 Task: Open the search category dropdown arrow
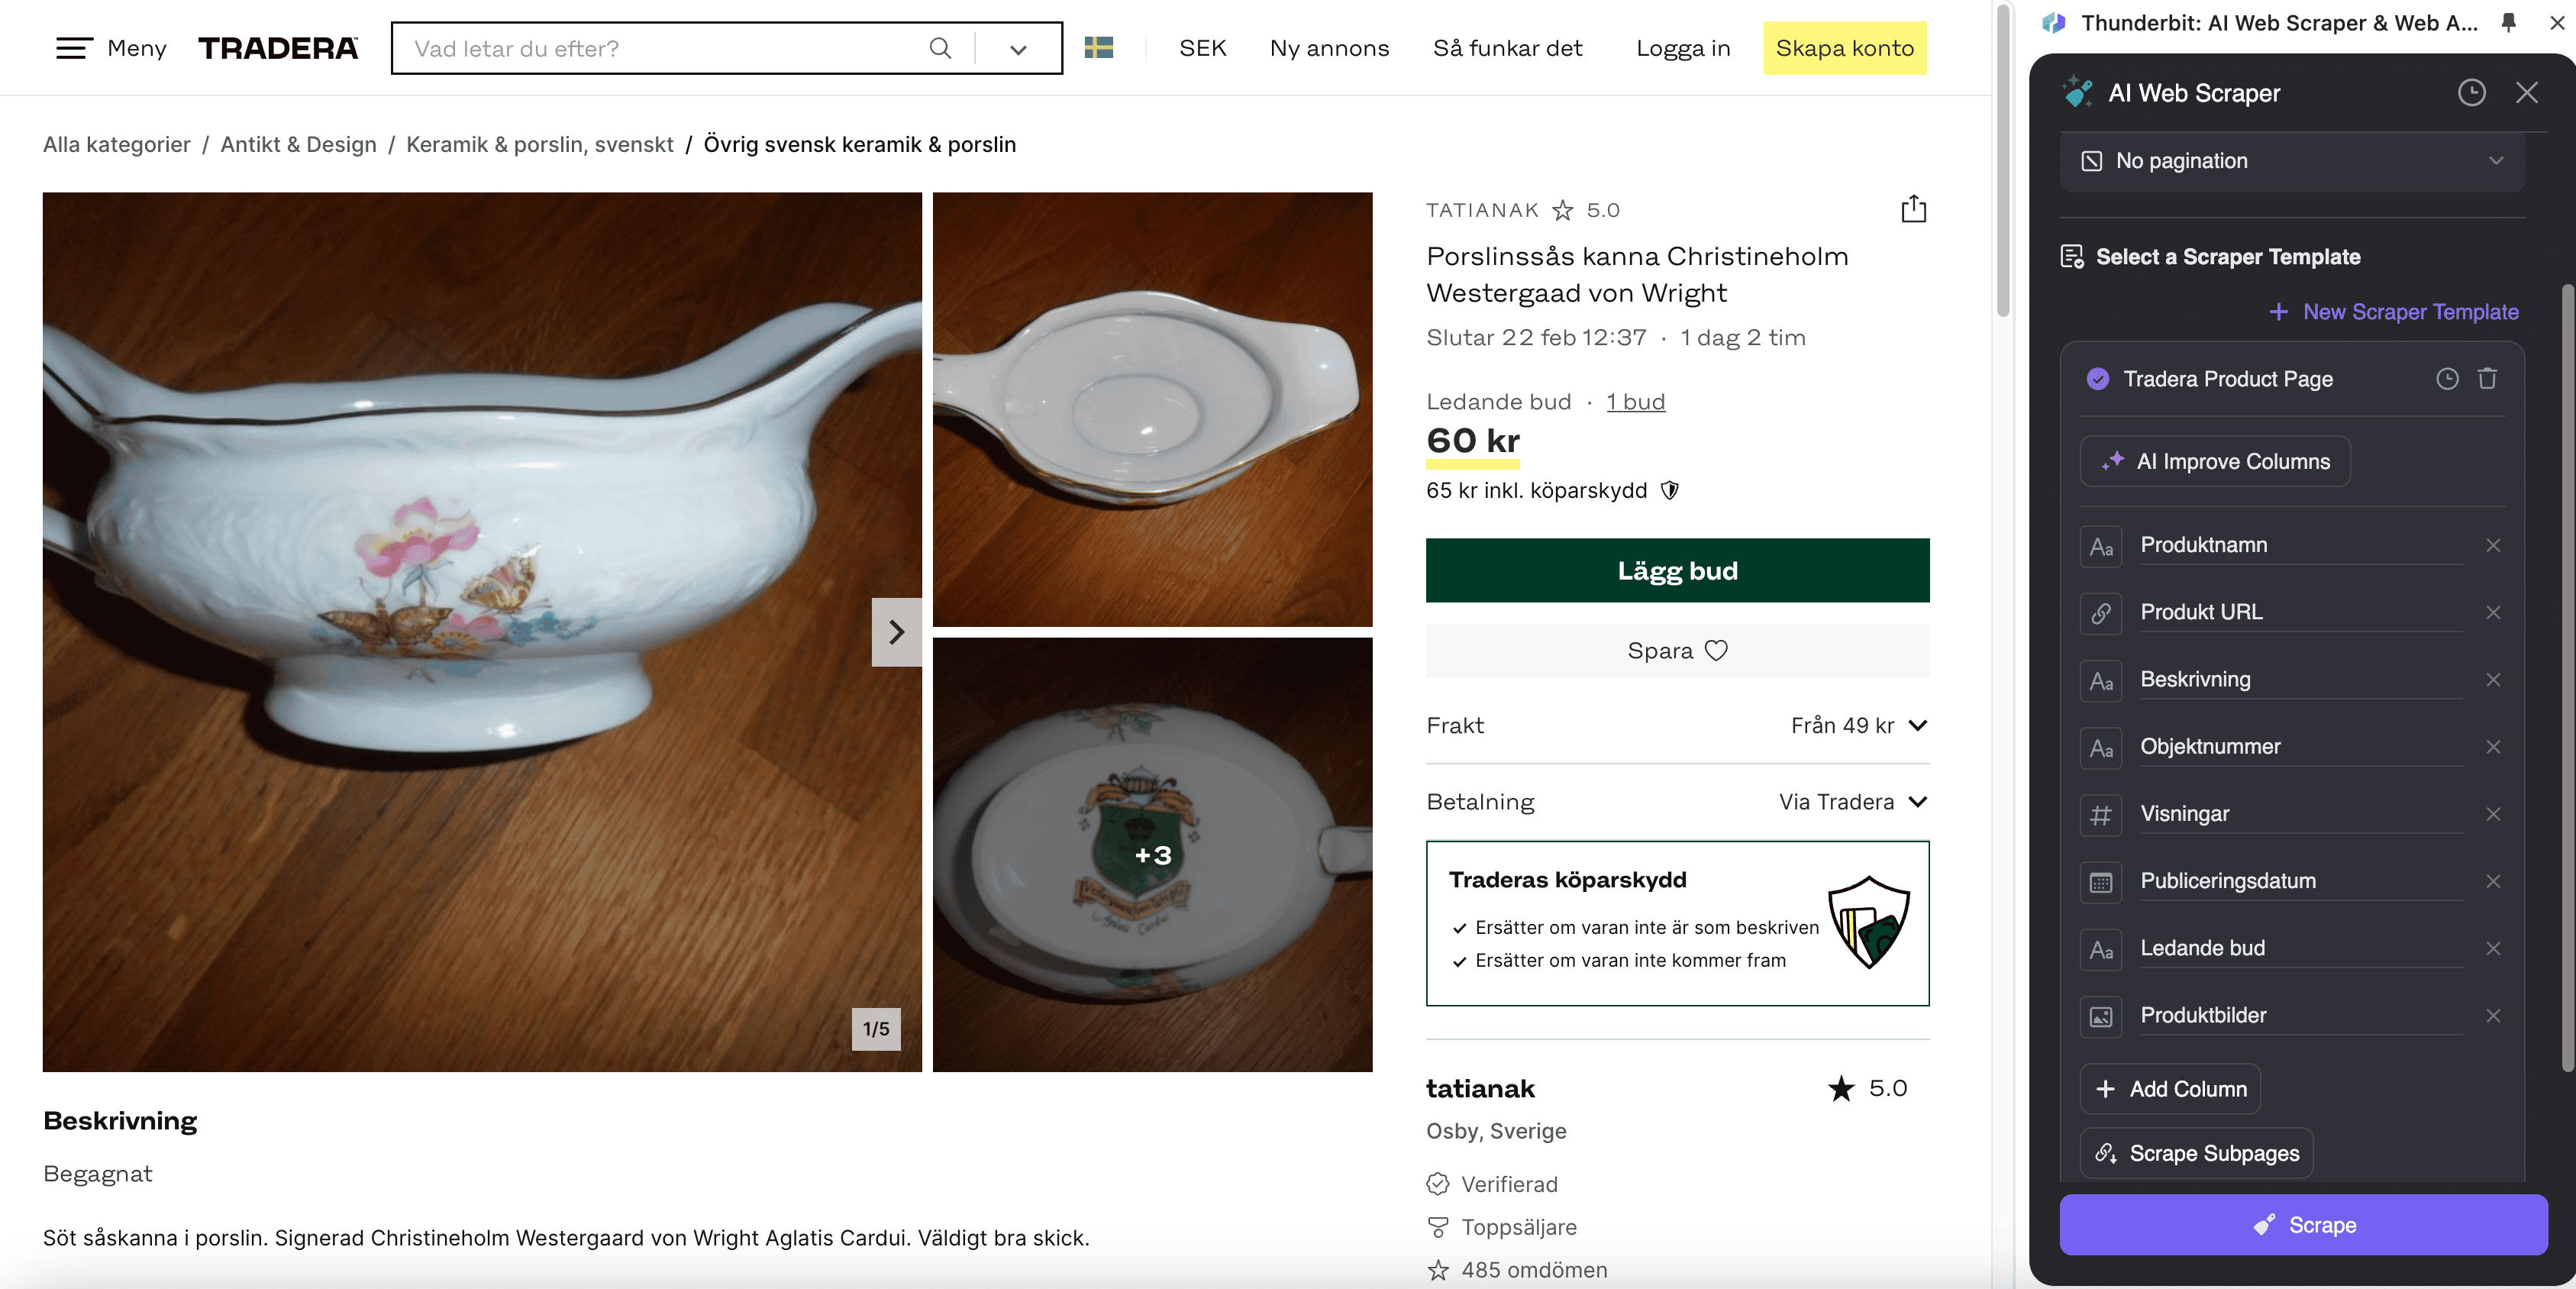[1018, 49]
